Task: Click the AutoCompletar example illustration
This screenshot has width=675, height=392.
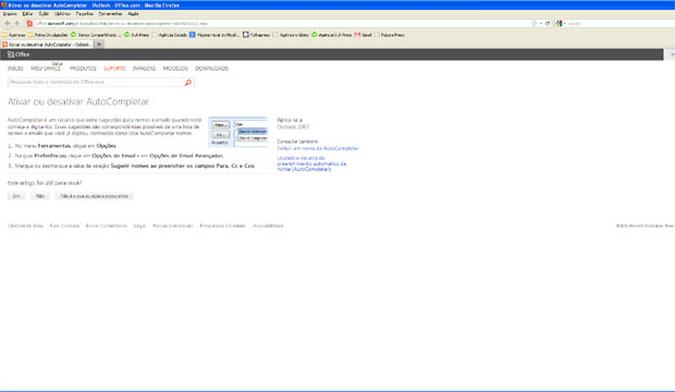Action: [x=238, y=132]
